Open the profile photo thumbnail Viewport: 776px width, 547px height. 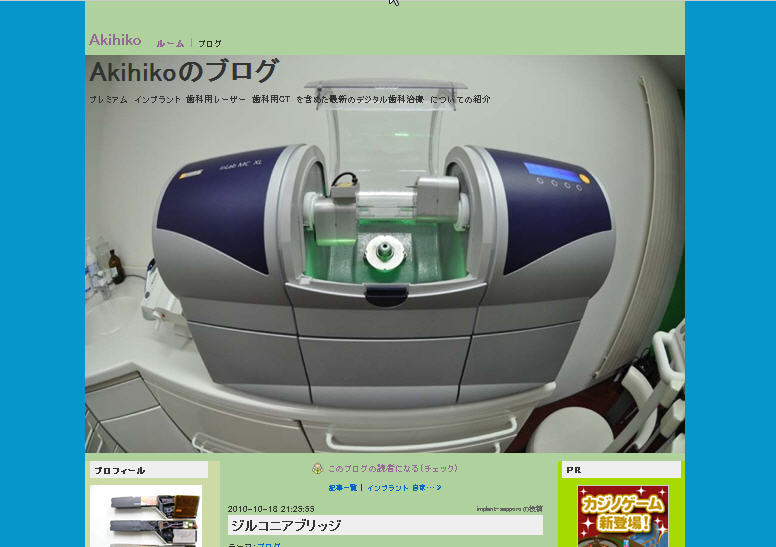point(146,517)
